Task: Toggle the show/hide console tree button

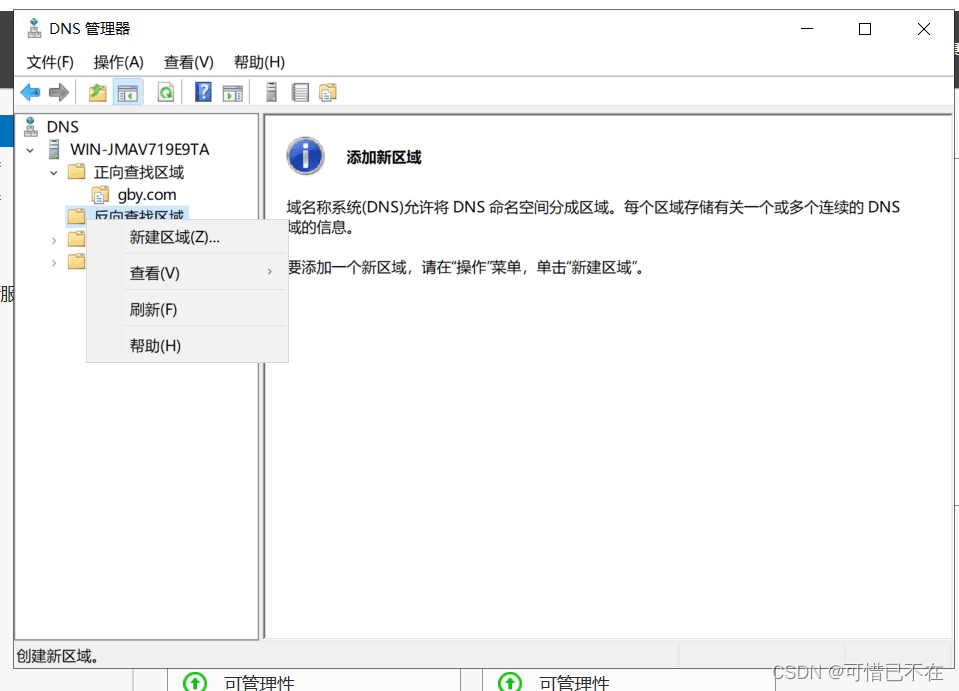Action: pos(128,93)
